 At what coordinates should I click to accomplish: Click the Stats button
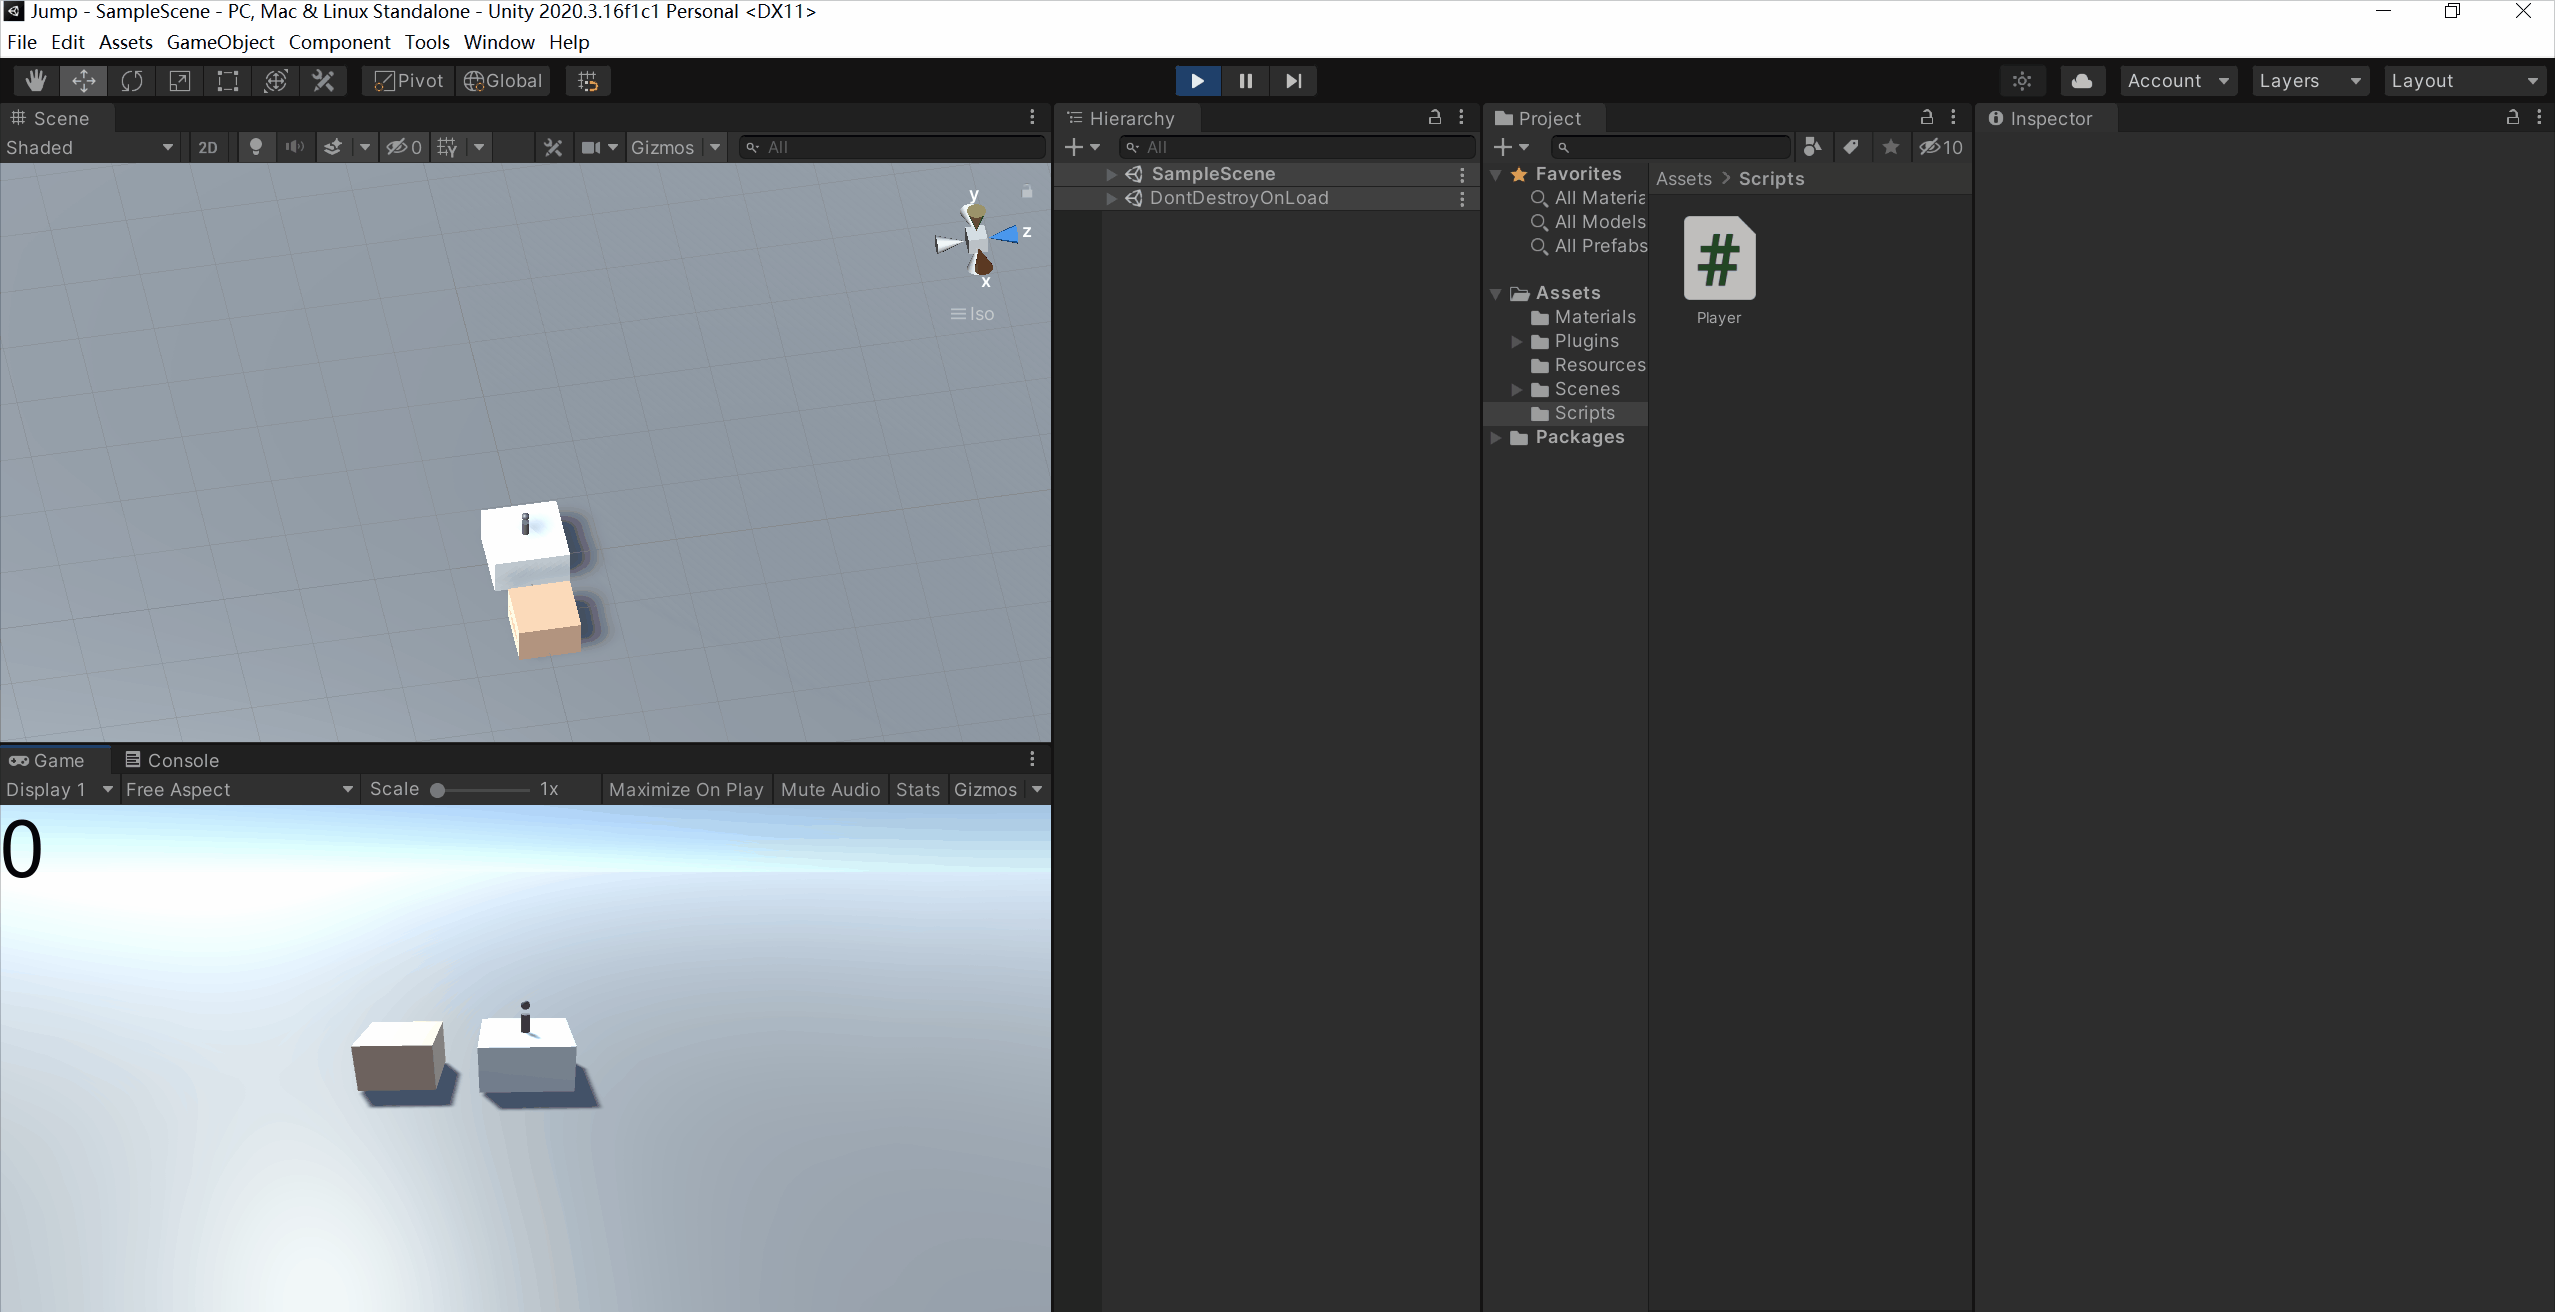(917, 789)
